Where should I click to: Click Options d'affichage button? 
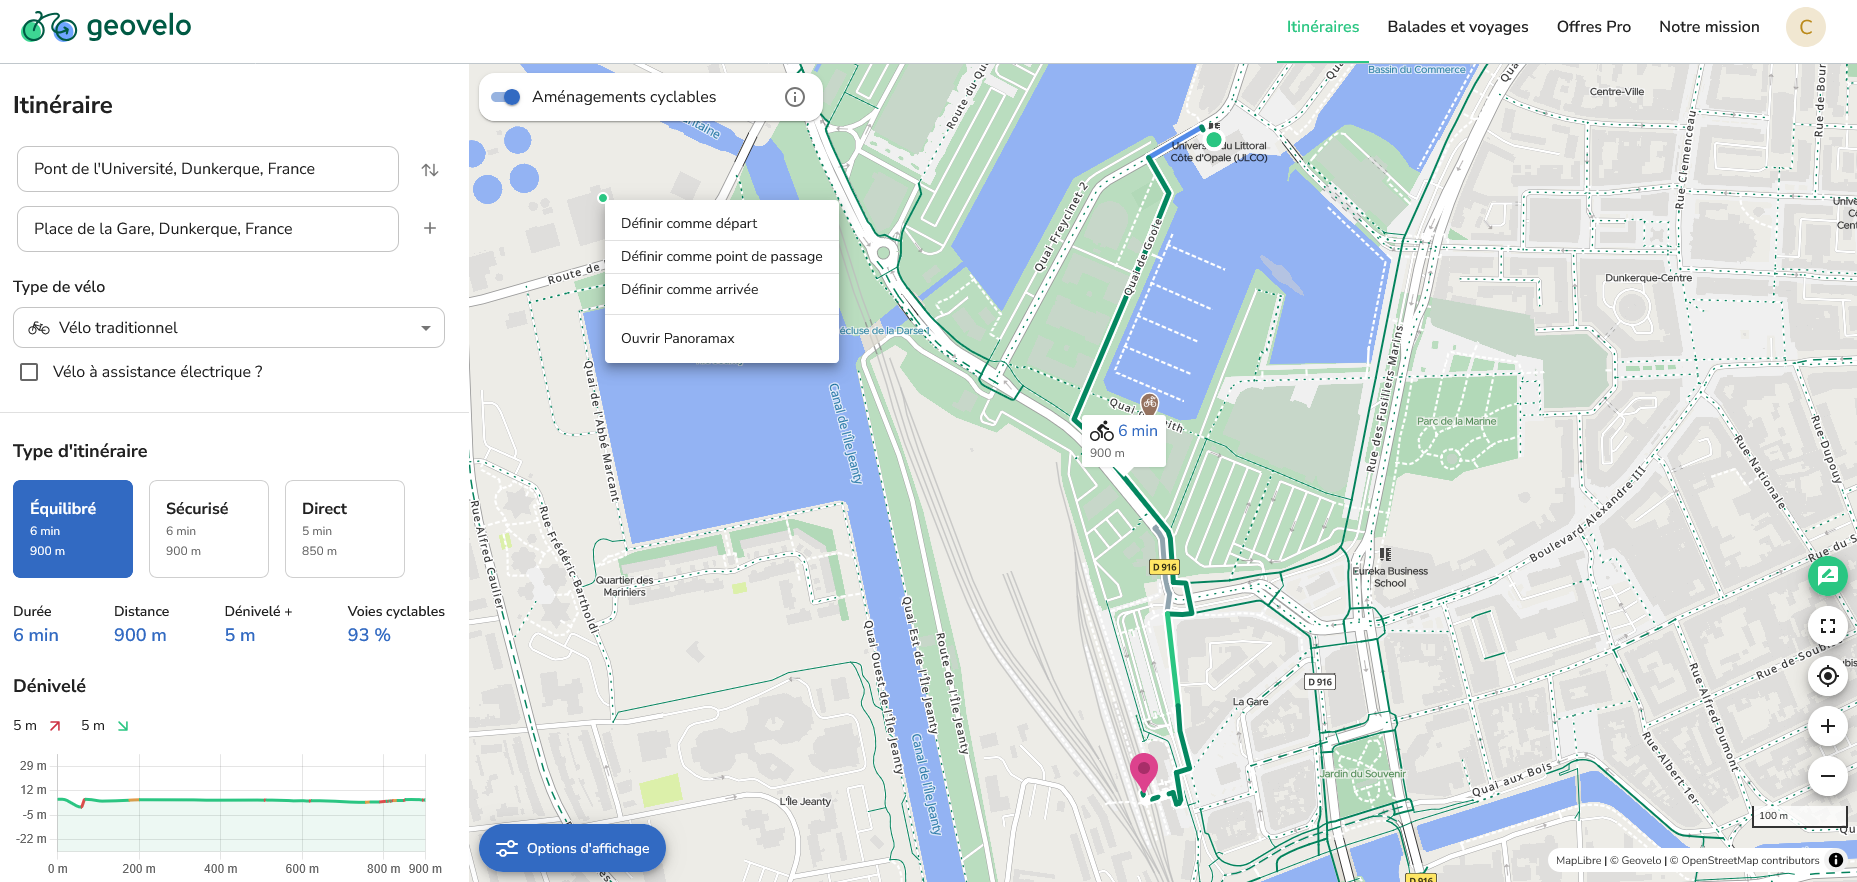(572, 848)
